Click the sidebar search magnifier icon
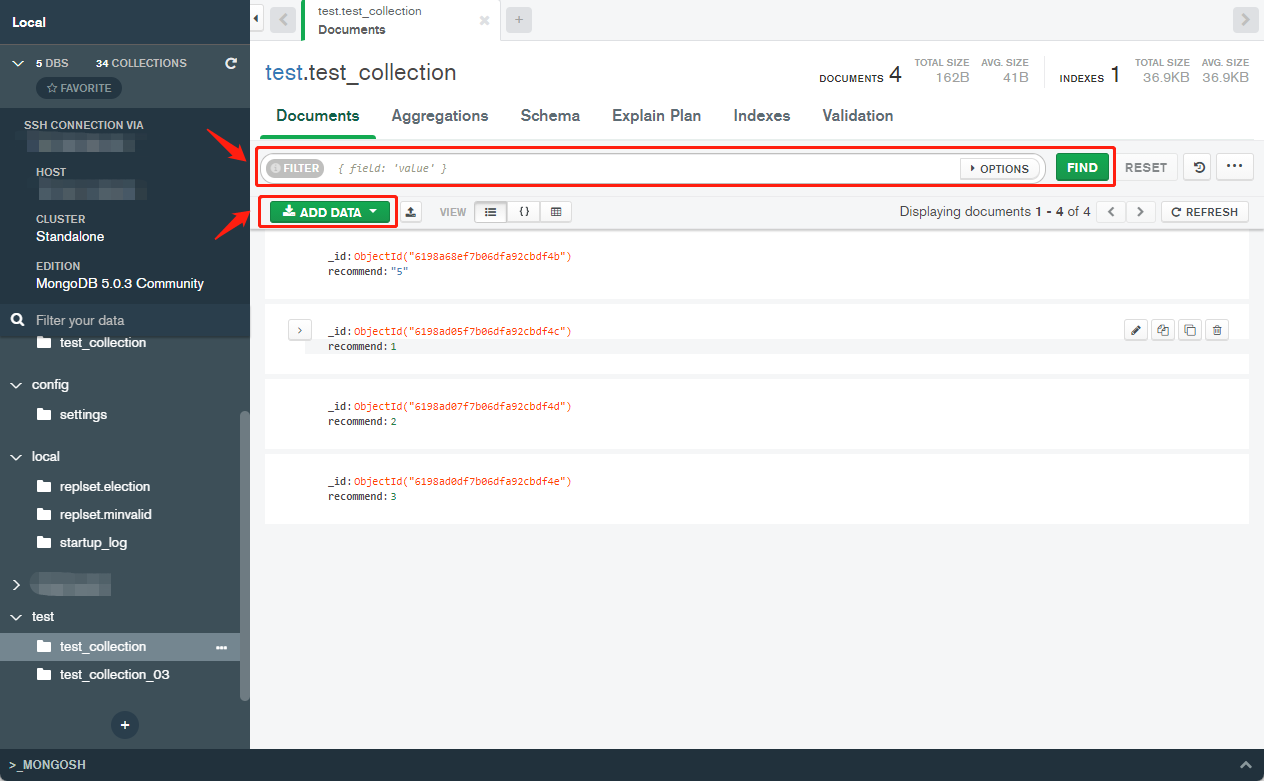 [x=17, y=320]
